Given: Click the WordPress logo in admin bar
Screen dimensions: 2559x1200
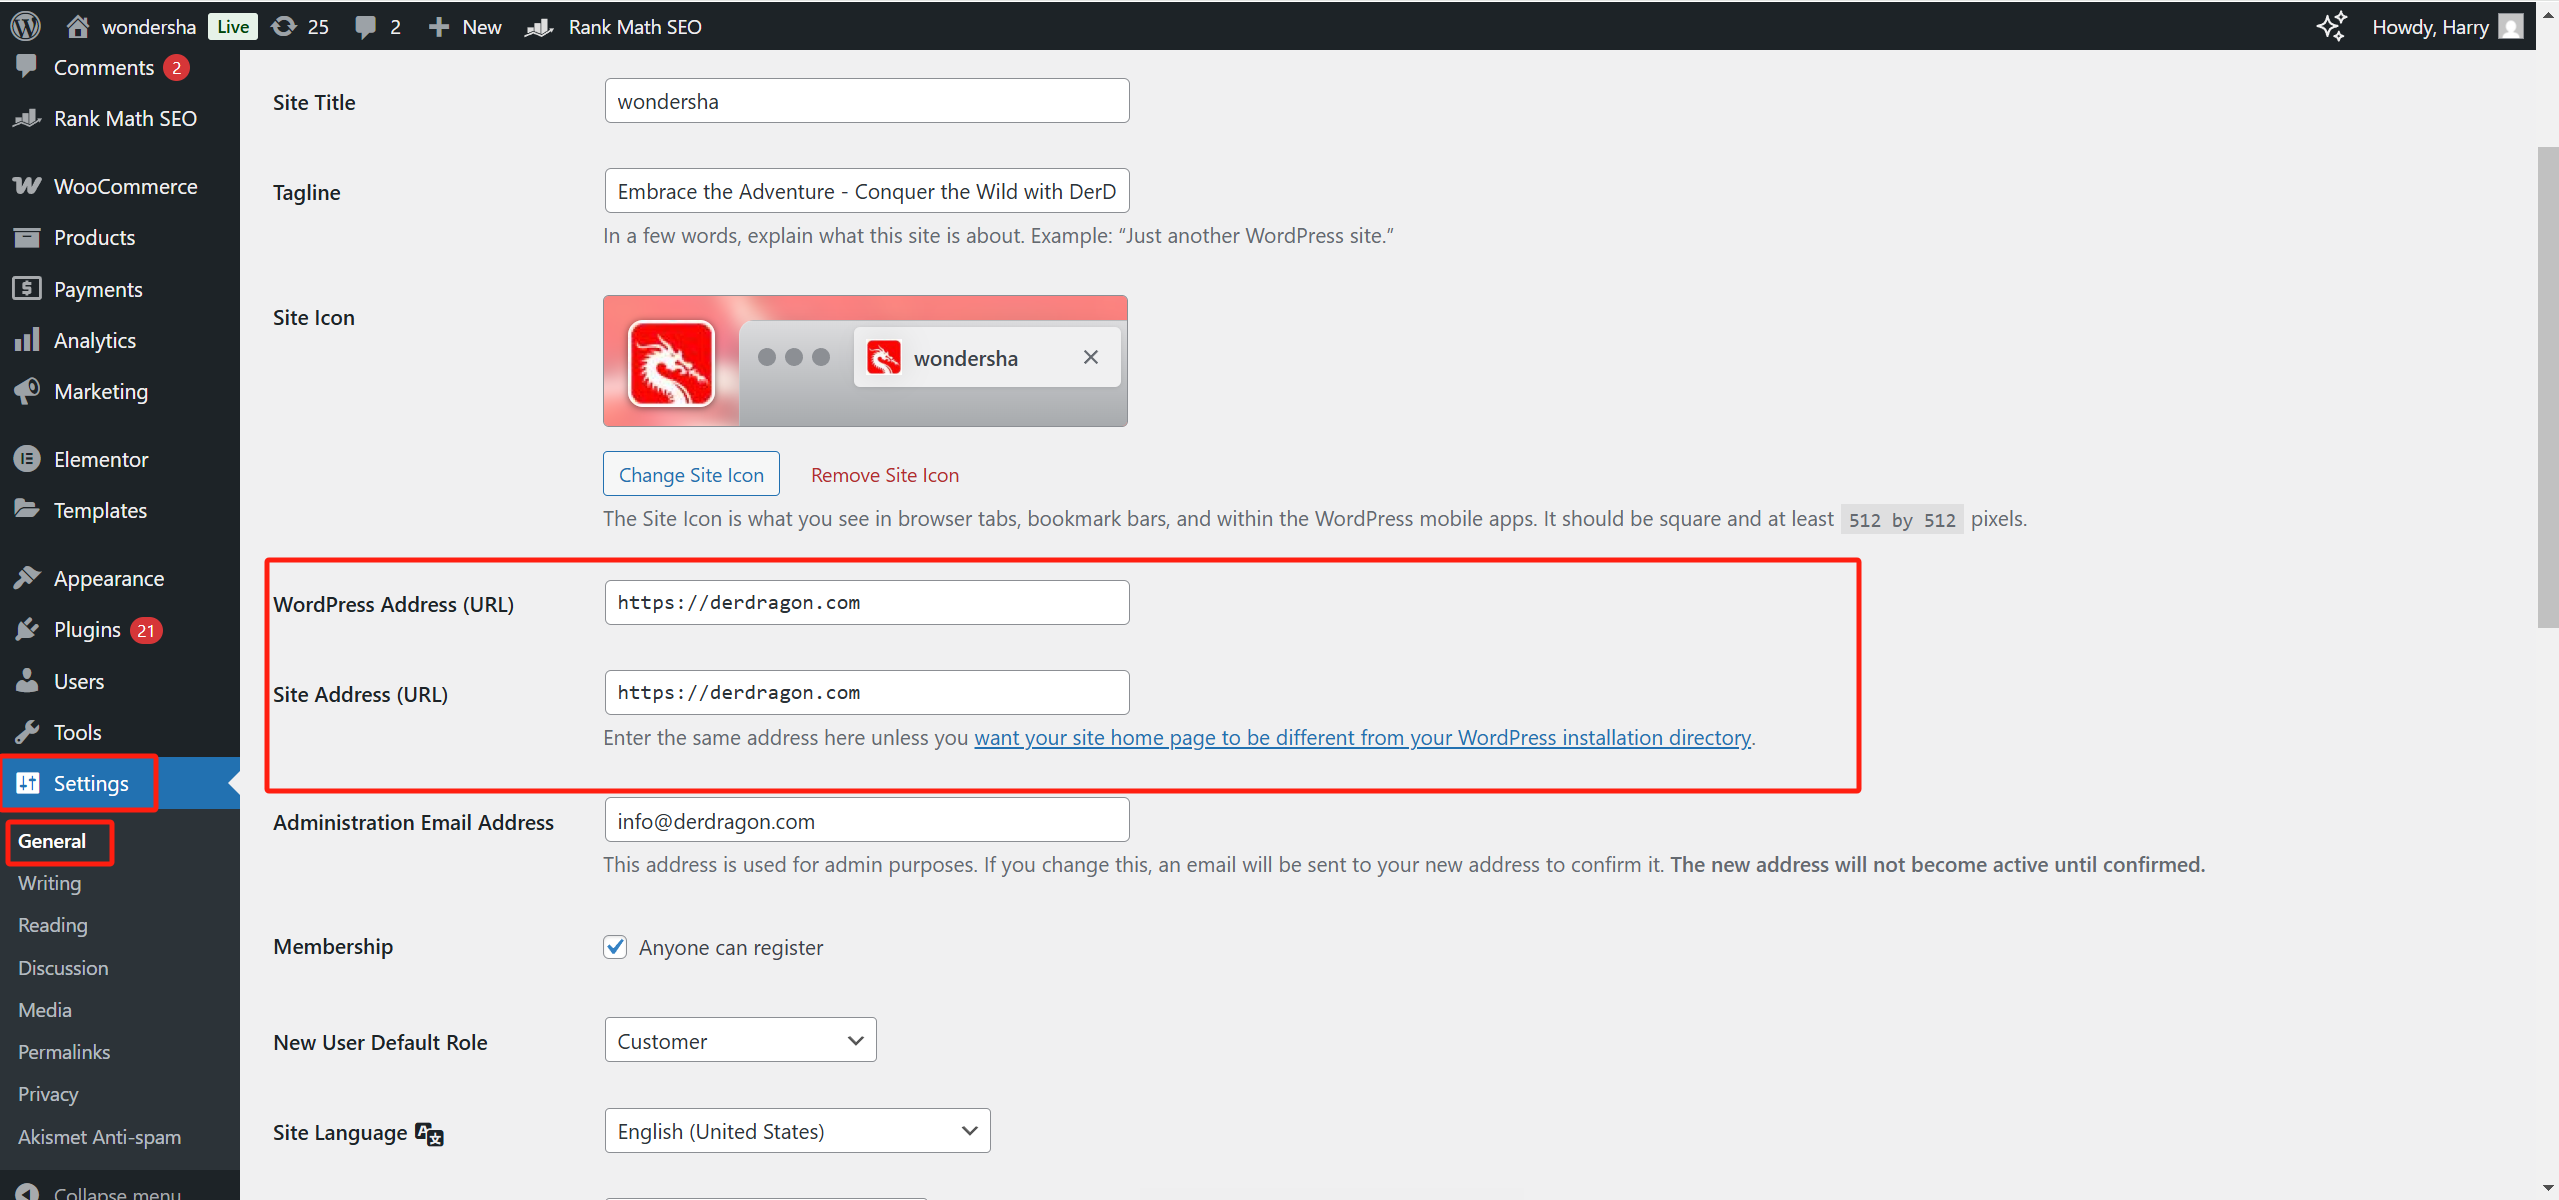Looking at the screenshot, I should (25, 26).
